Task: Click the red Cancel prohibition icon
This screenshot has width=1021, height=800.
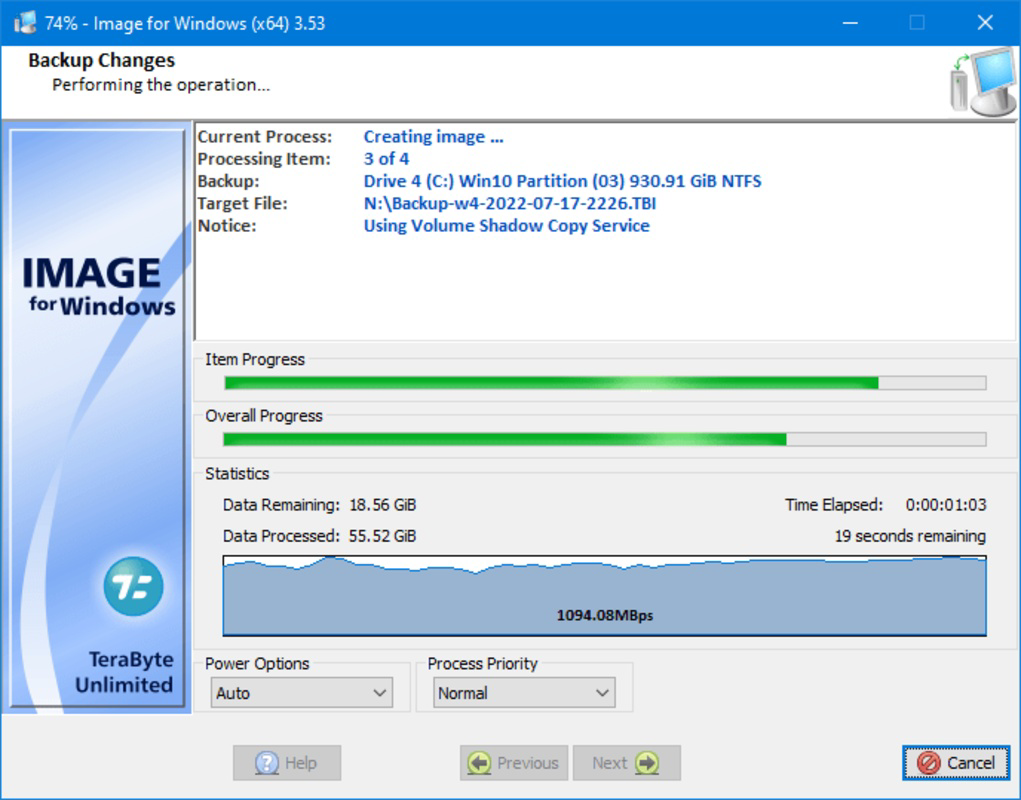Action: click(929, 762)
